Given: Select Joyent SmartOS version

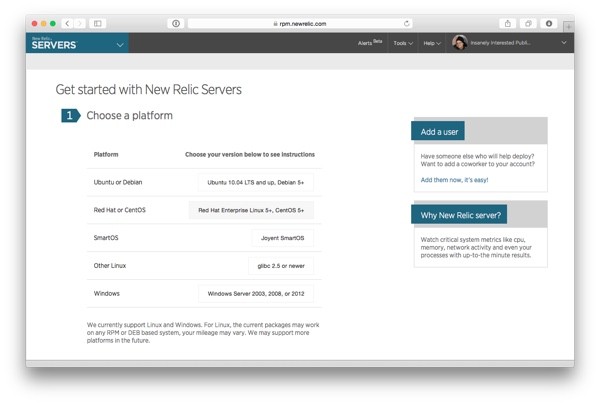Looking at the screenshot, I should click(282, 238).
